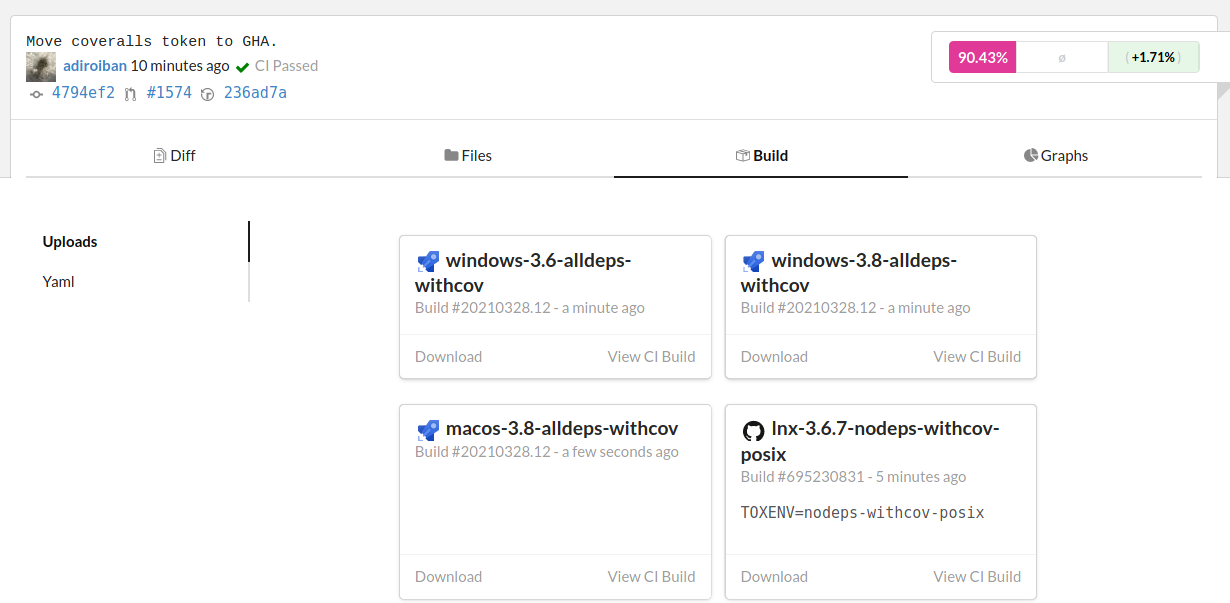This screenshot has height=603, width=1230.
Task: Switch to the Diff tab
Action: pos(174,156)
